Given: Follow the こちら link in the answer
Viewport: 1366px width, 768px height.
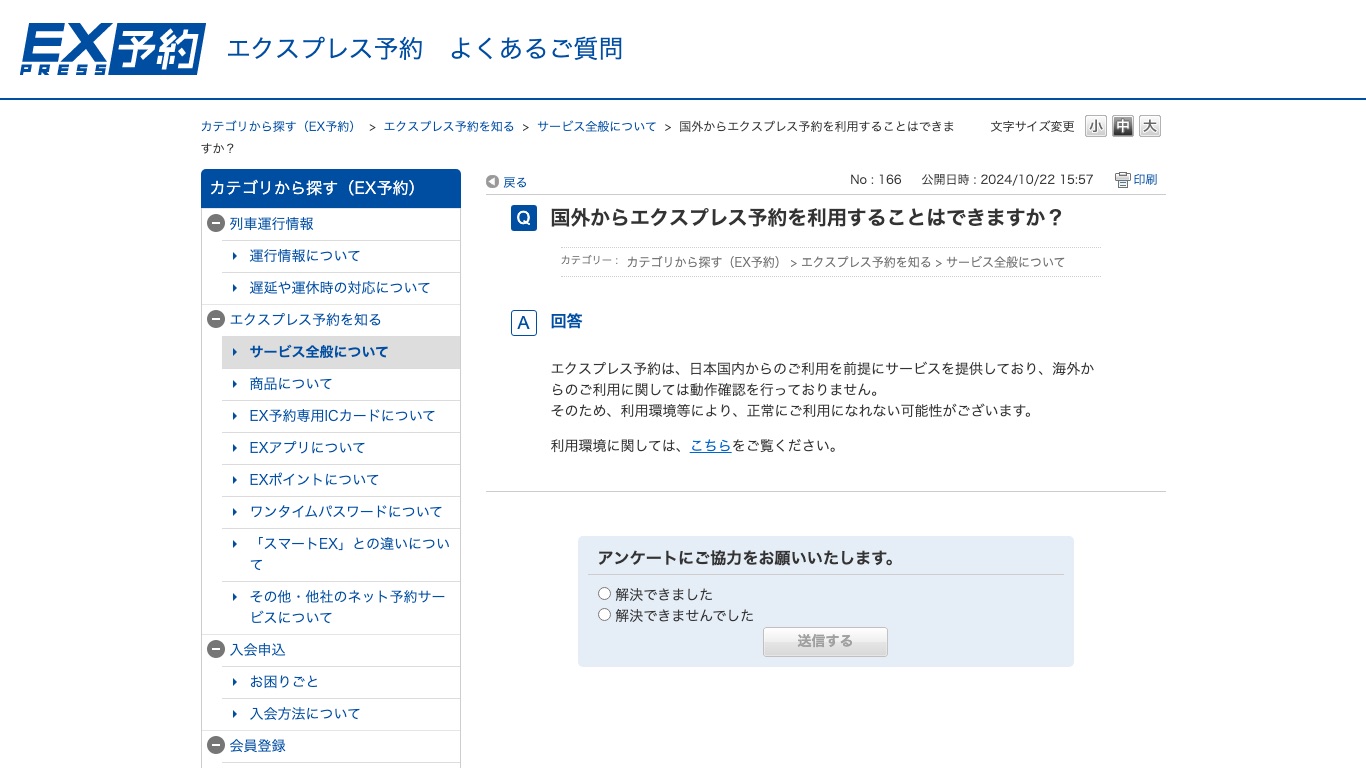Looking at the screenshot, I should click(x=710, y=446).
